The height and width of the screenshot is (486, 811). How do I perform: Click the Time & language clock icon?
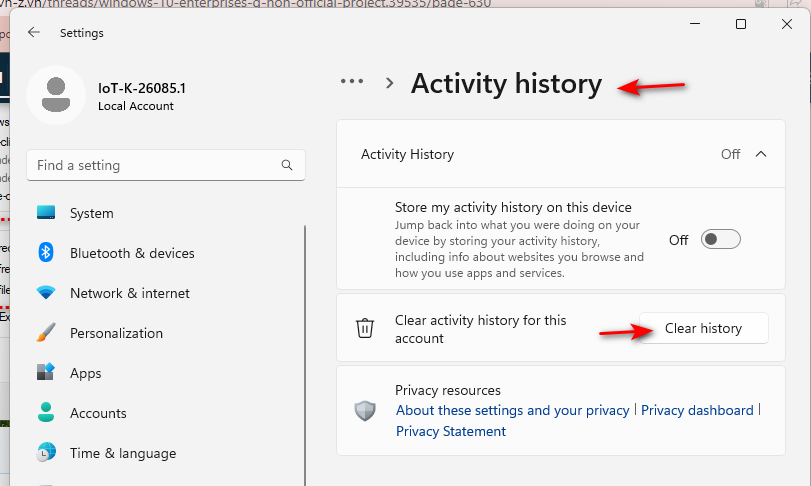pos(46,453)
